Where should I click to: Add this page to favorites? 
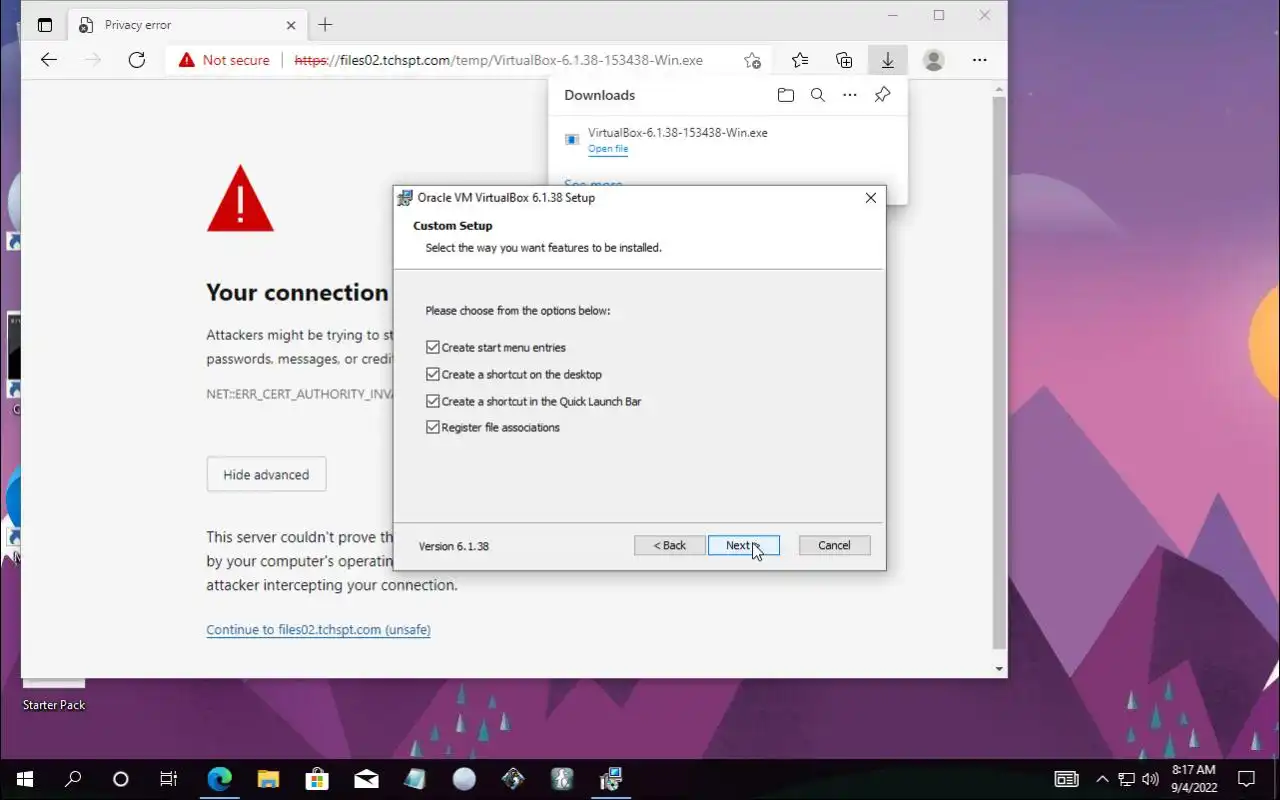tap(752, 60)
